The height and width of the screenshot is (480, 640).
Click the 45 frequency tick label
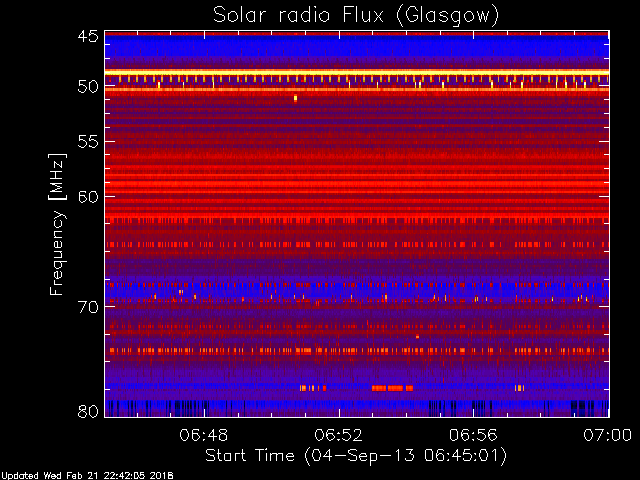(88, 36)
